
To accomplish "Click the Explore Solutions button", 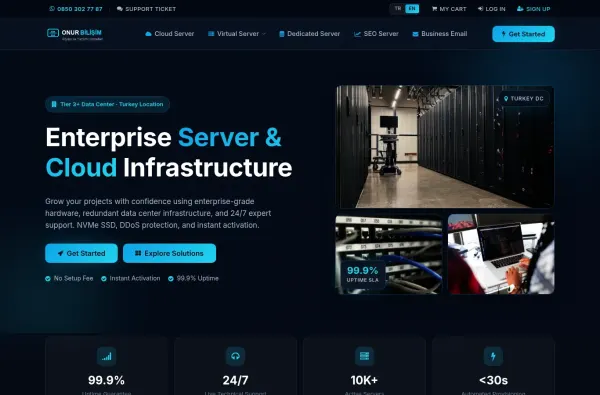I will (170, 253).
